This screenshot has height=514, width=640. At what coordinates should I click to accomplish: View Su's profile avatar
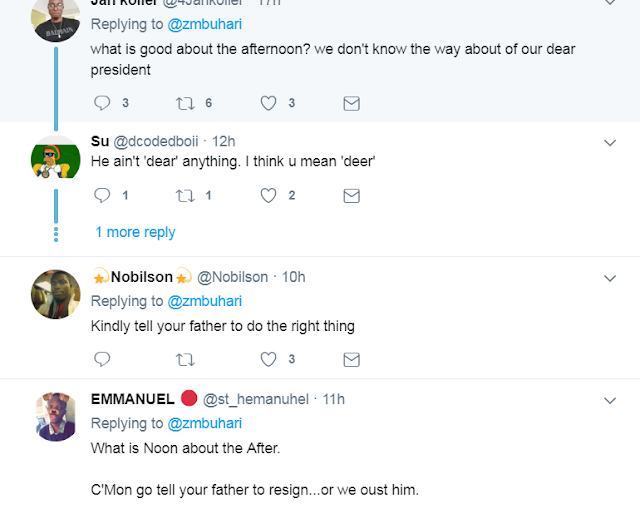click(56, 157)
